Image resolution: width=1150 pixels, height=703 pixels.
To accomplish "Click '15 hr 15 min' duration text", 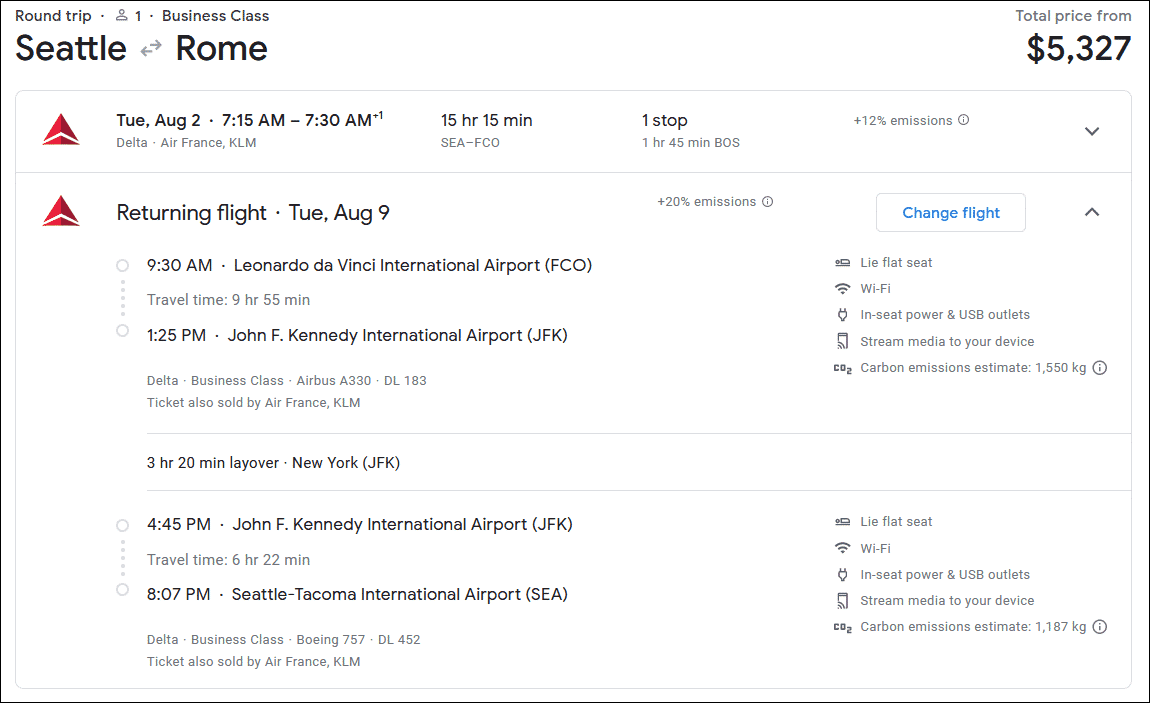I will (486, 120).
